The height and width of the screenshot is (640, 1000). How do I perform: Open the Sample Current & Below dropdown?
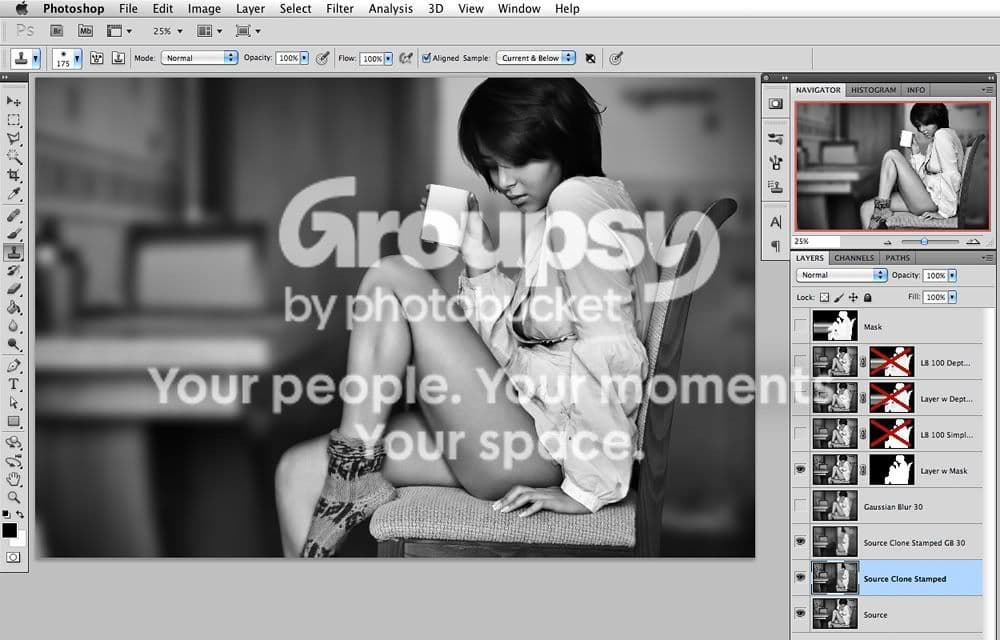pos(536,58)
